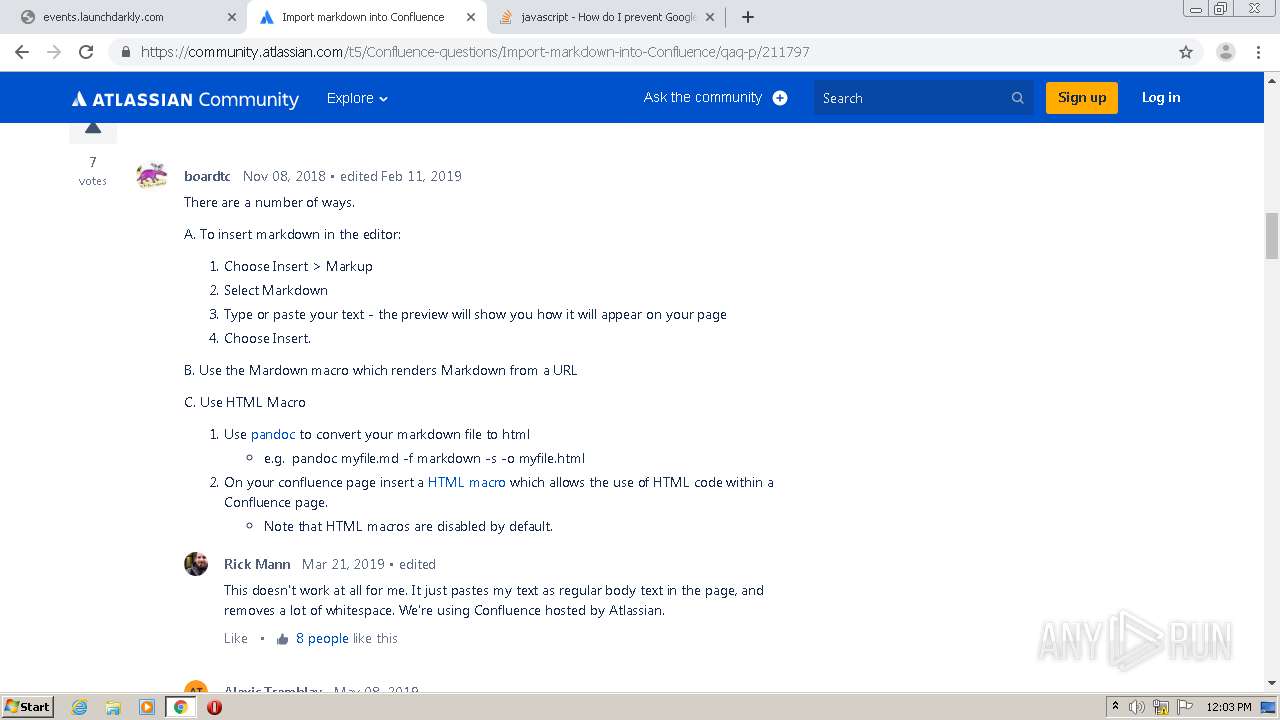View the 8 people who liked this
The width and height of the screenshot is (1280, 720).
click(x=322, y=638)
